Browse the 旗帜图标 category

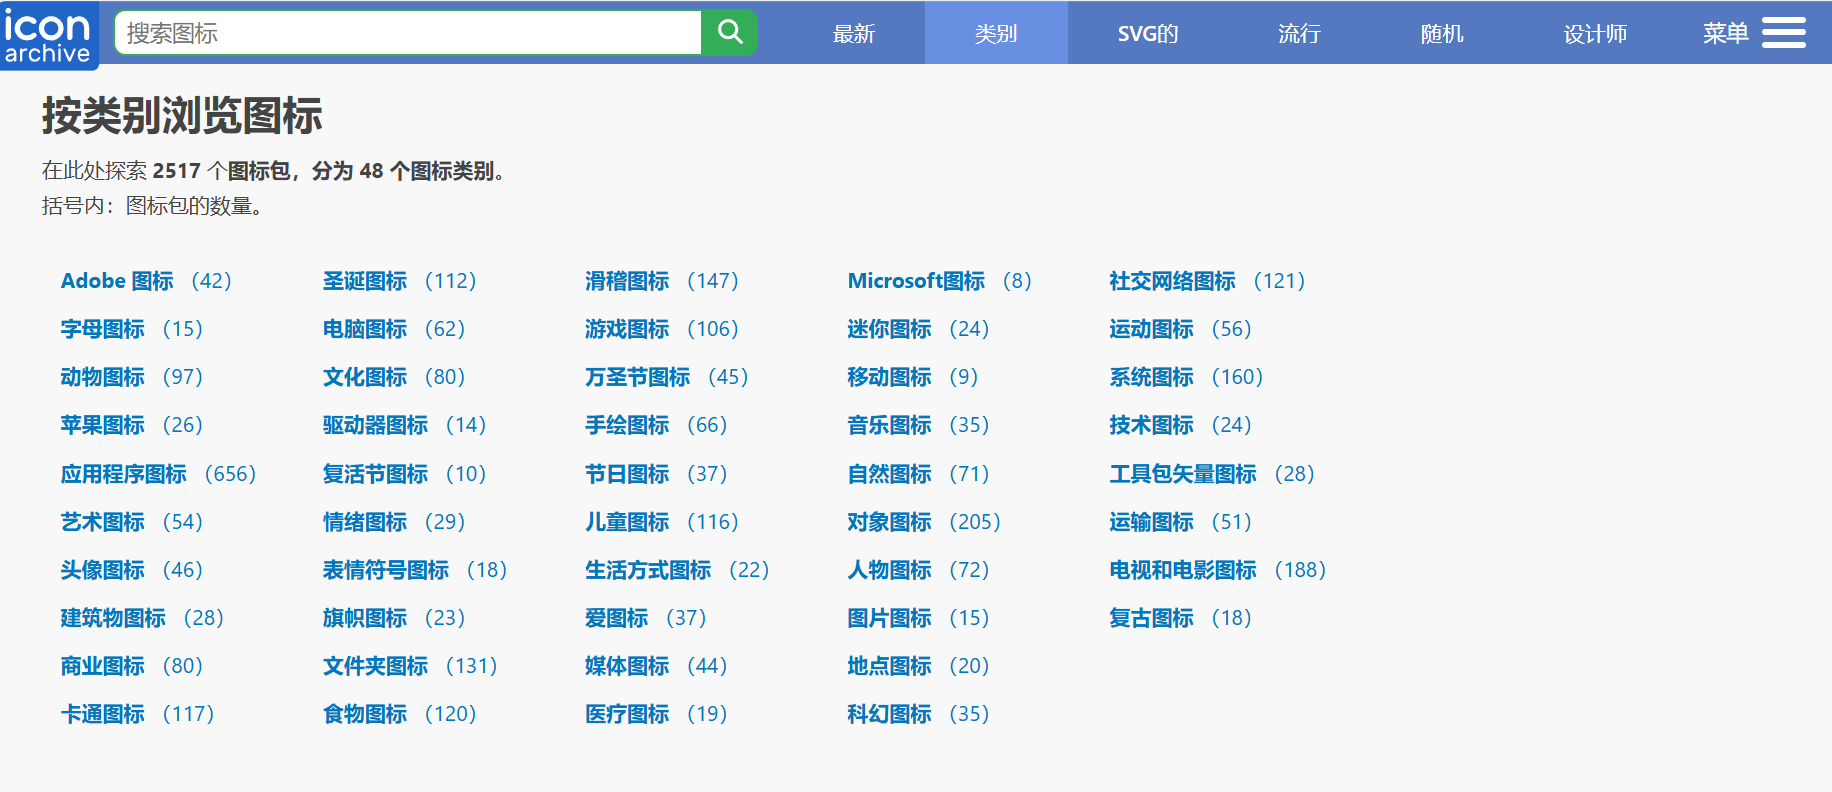point(365,618)
